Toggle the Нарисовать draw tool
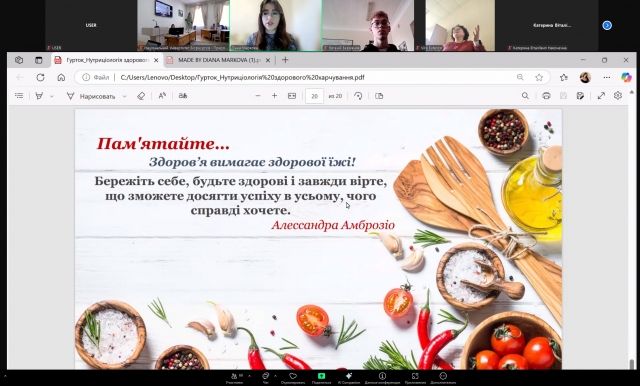The height and width of the screenshot is (386, 640). coord(91,96)
